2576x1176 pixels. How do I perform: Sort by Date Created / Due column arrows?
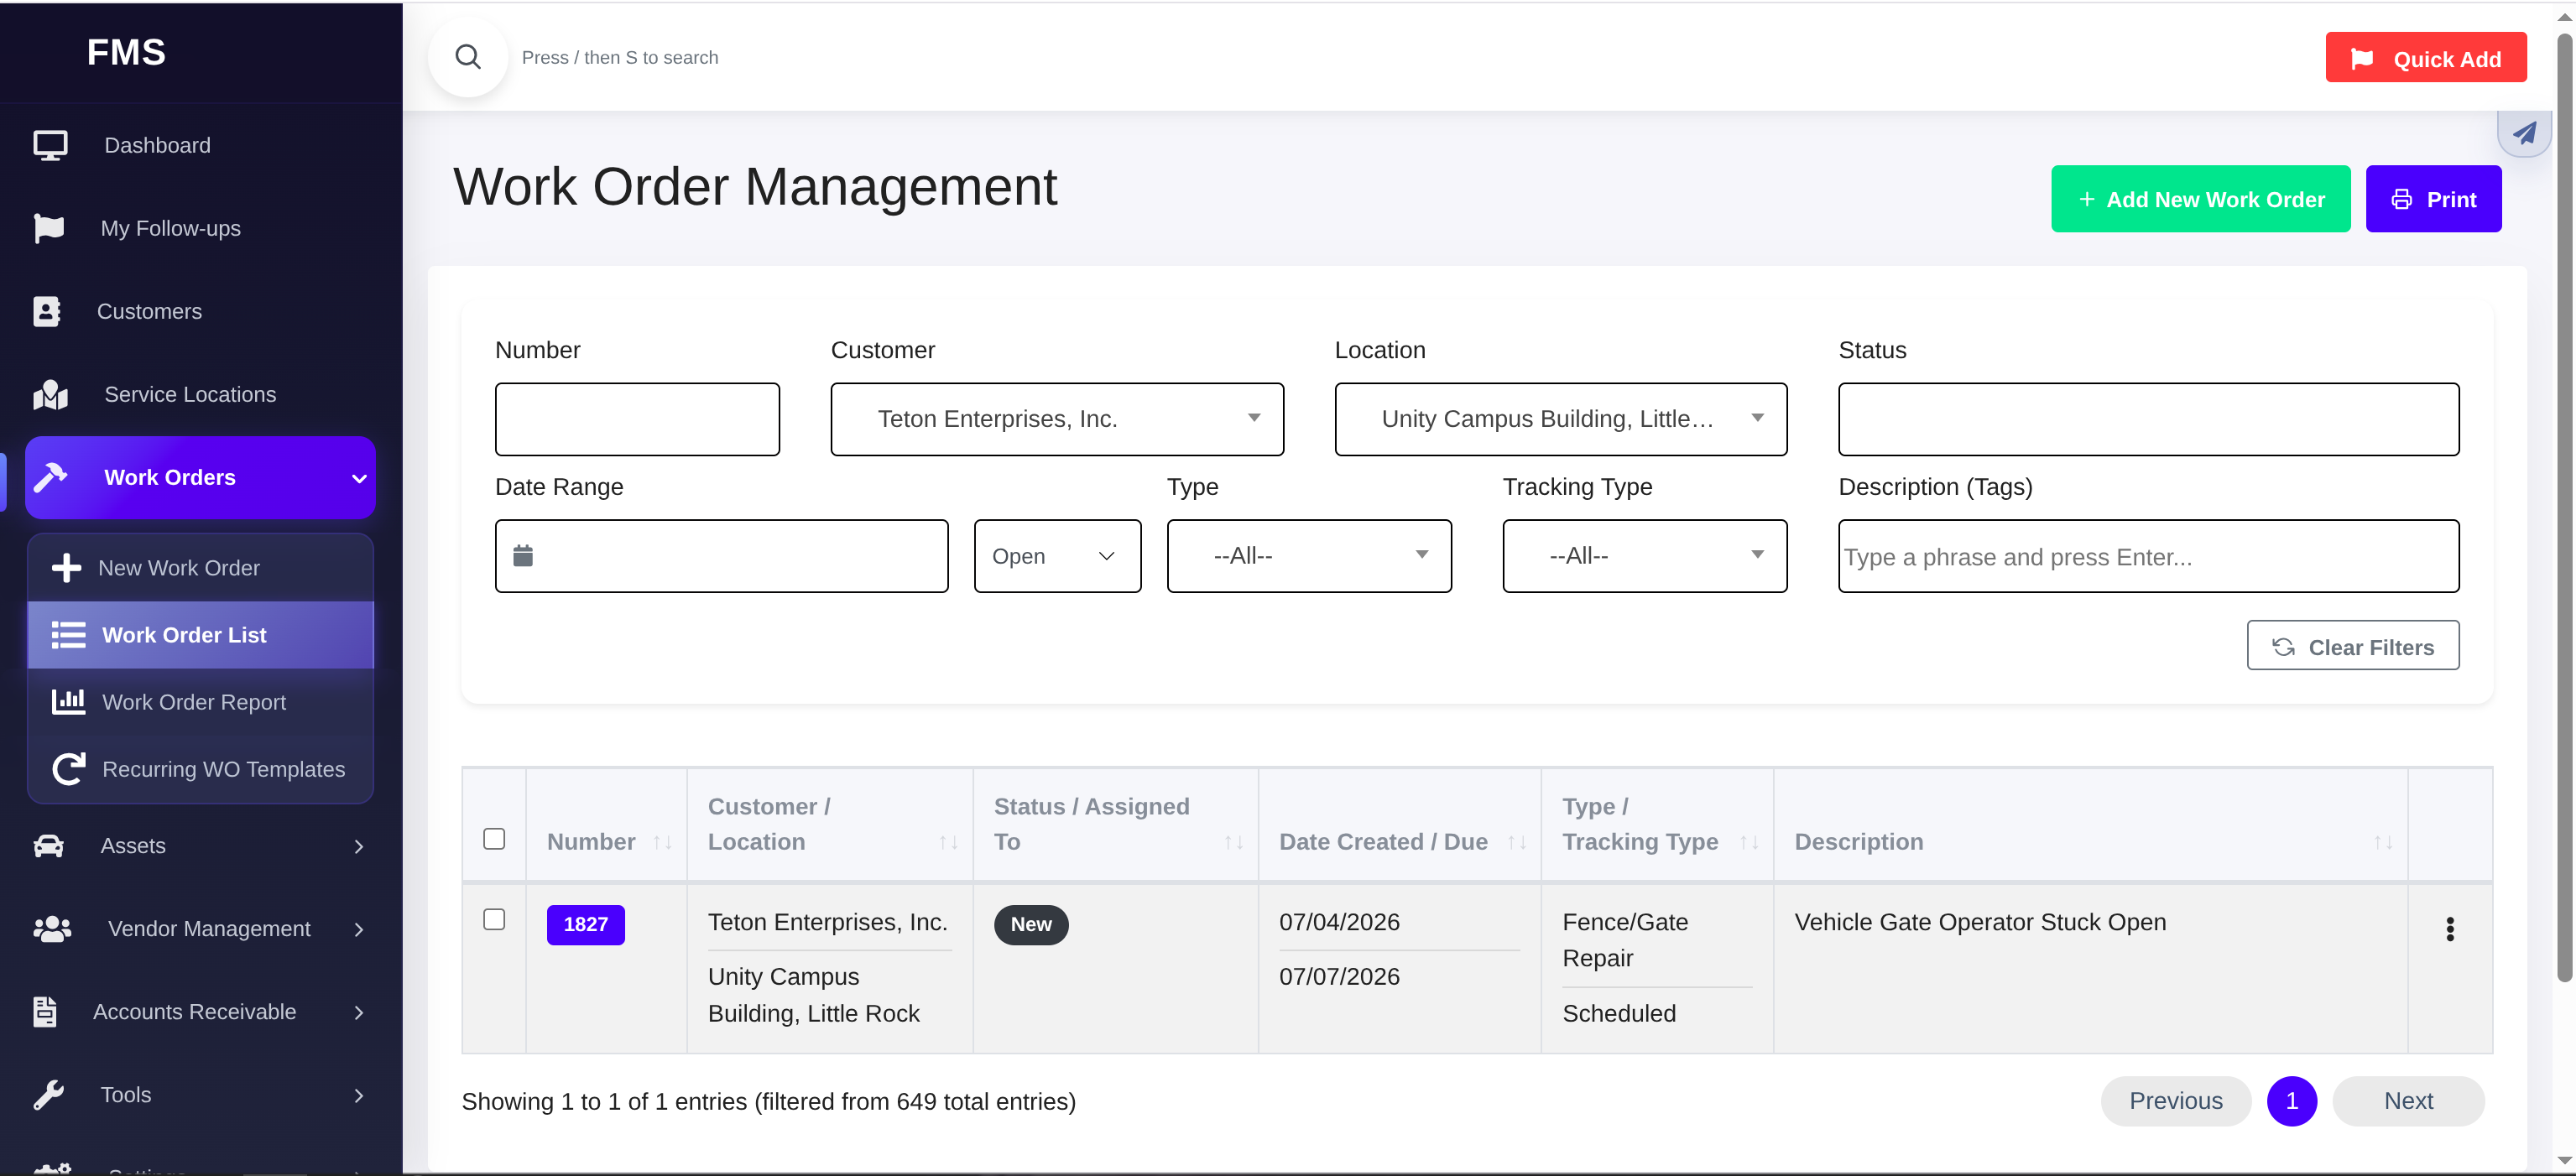[x=1517, y=843]
